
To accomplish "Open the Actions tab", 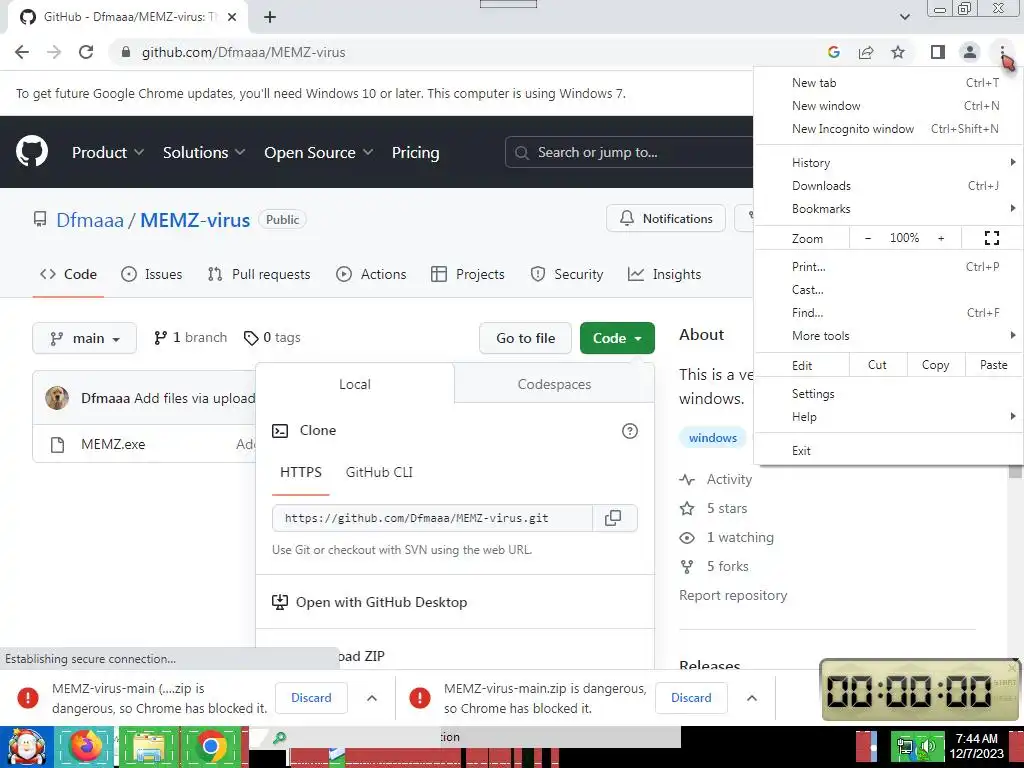I will click(x=371, y=274).
